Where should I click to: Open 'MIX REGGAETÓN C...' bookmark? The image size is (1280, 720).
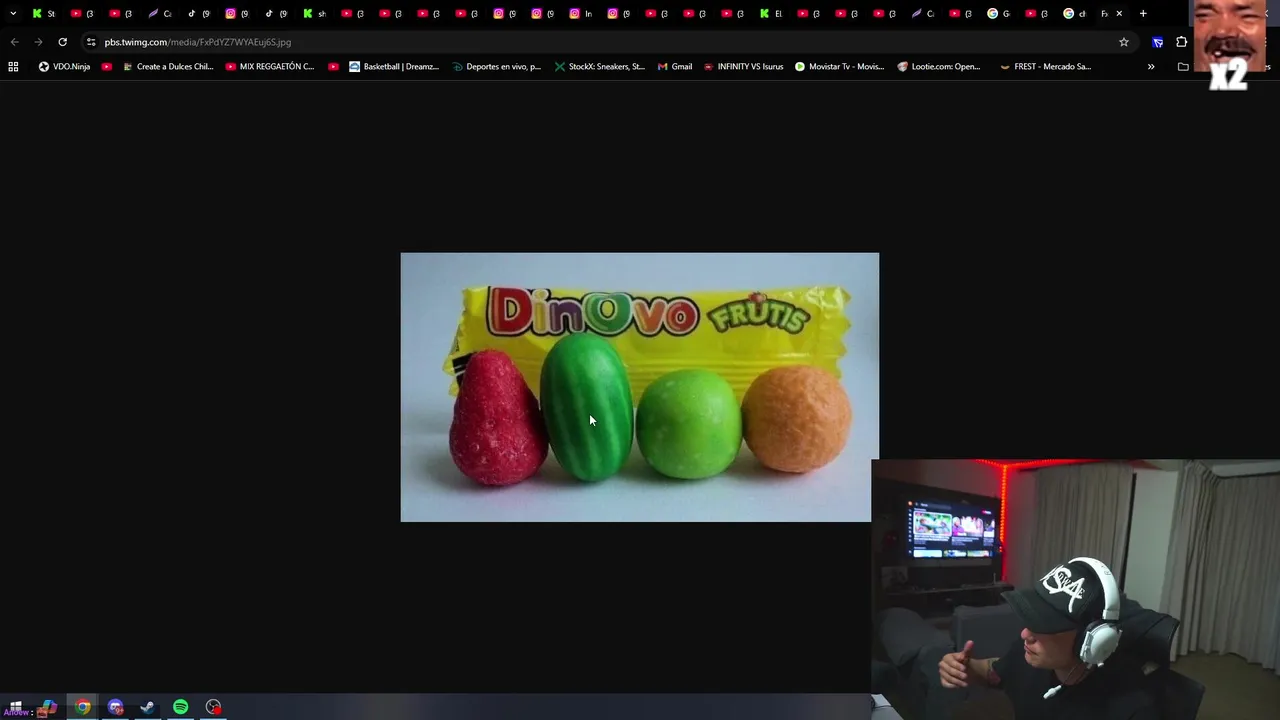[270, 67]
